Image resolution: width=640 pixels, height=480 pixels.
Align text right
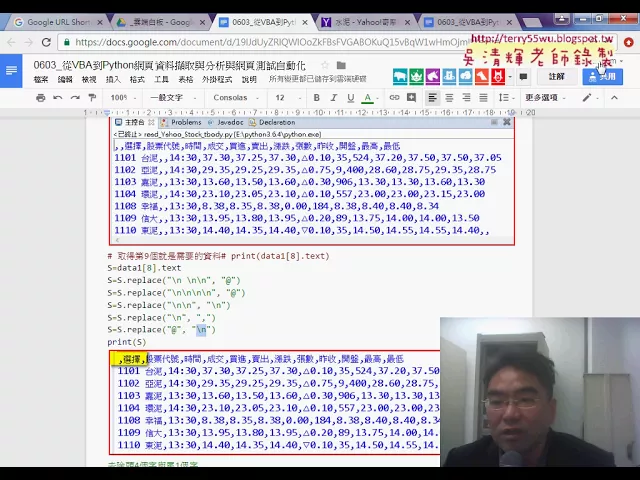pyautogui.click(x=466, y=98)
